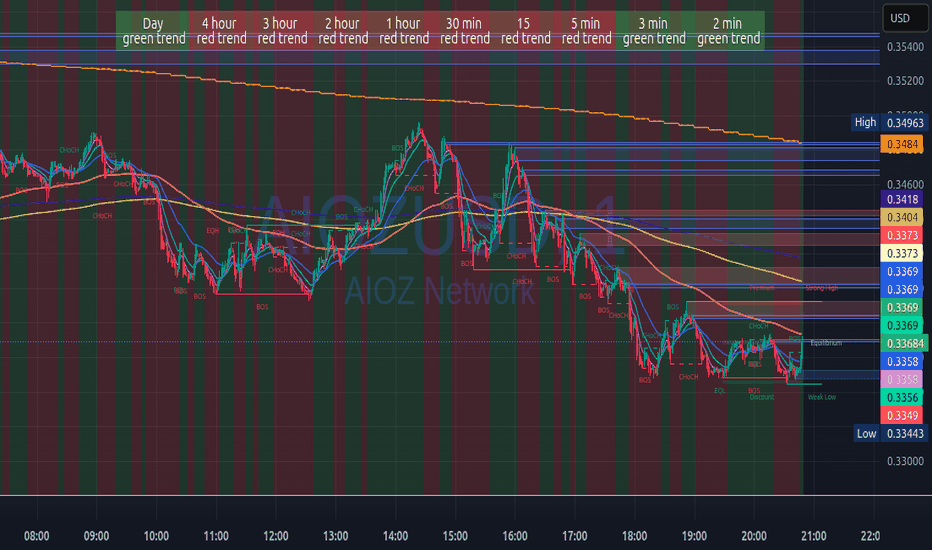Click the 14:00 time axis label

(x=395, y=536)
